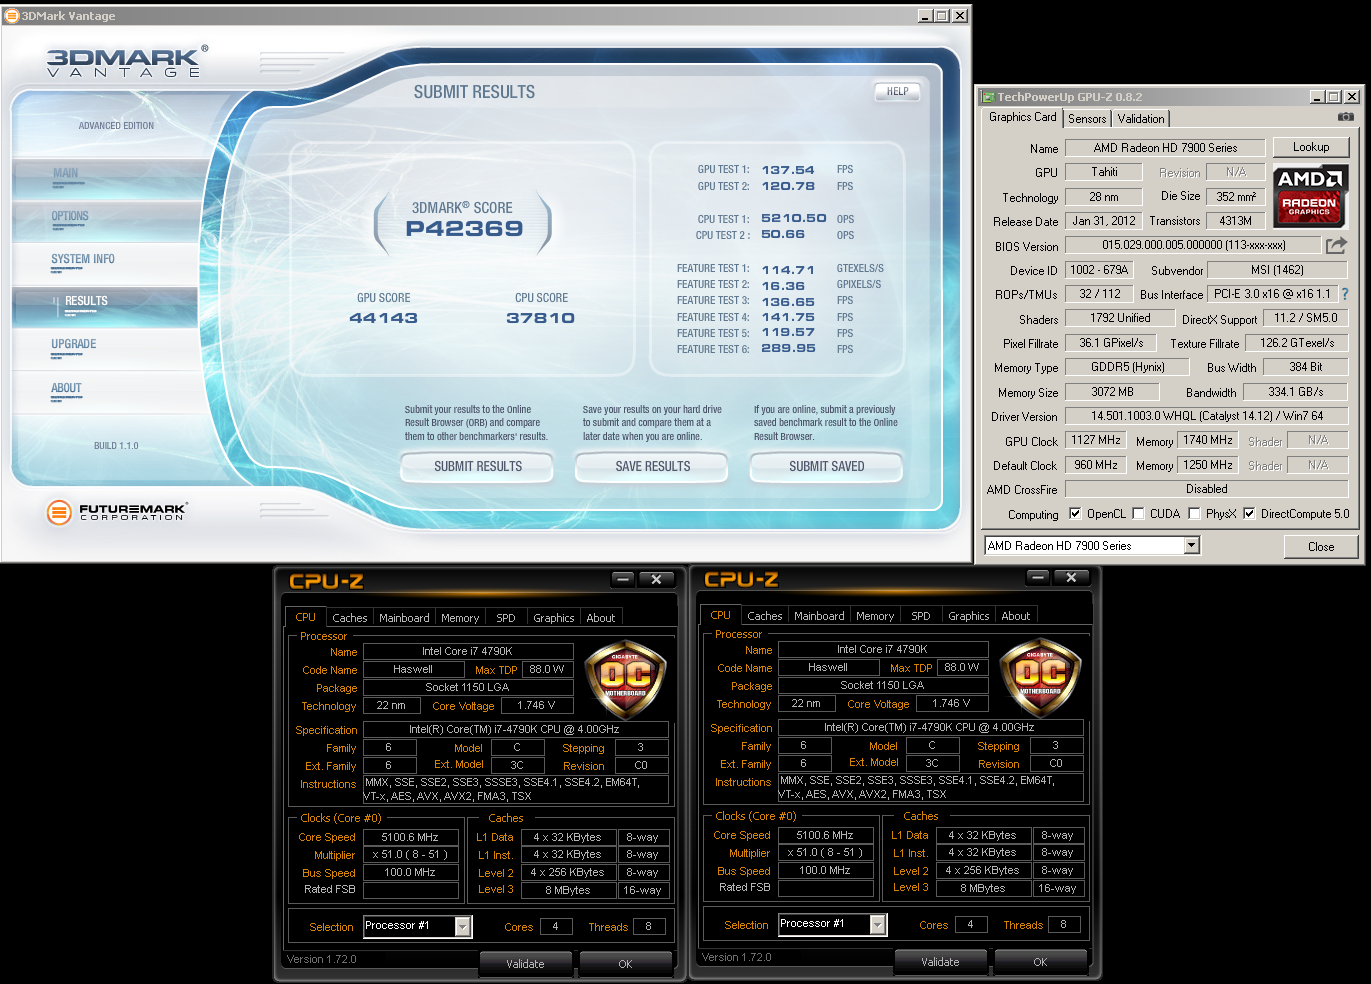The image size is (1371, 984).
Task: Select Graphics Card tab in GPU-Z
Action: 1022,117
